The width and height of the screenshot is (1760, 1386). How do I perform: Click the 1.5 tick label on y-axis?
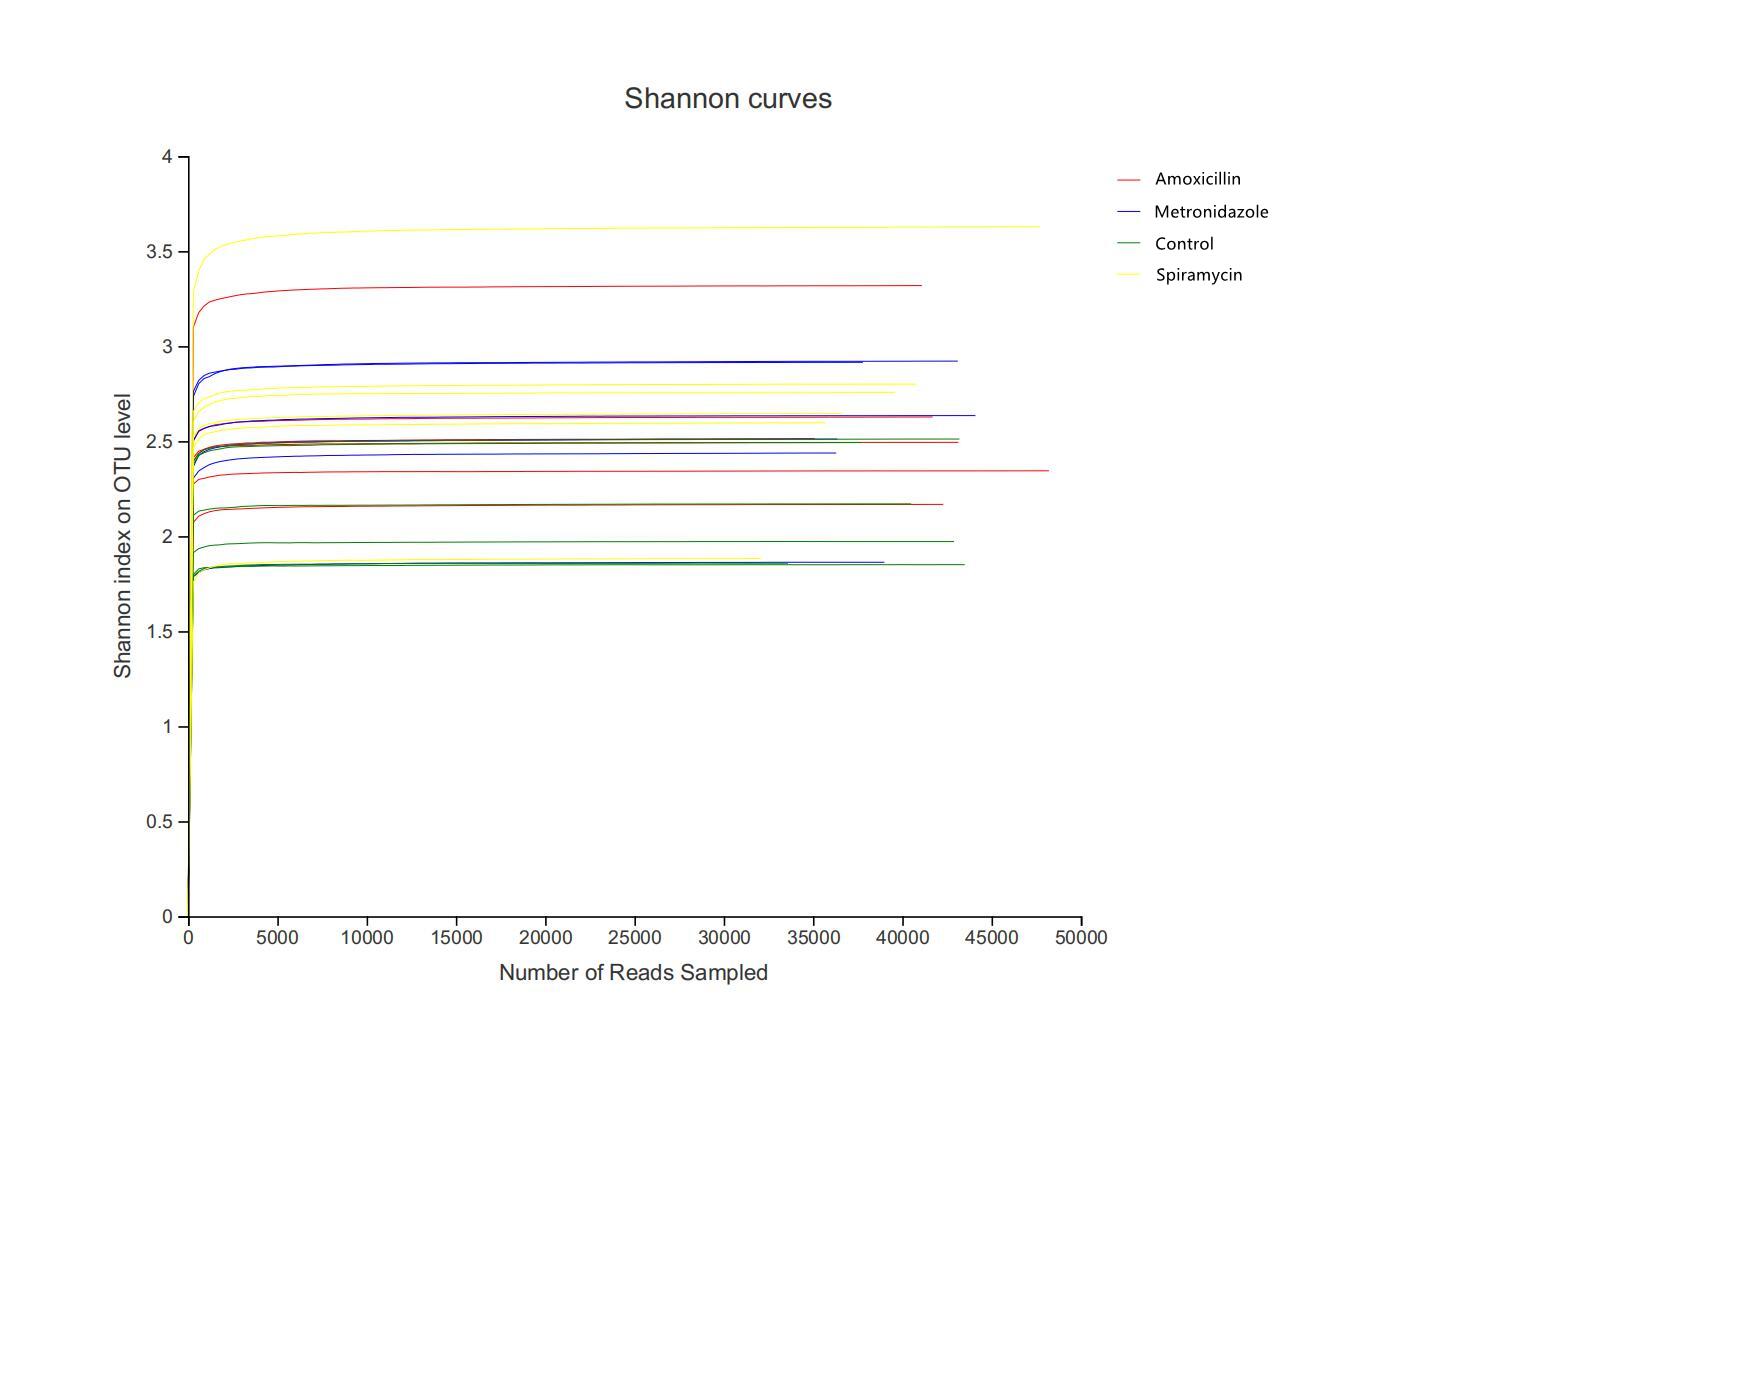pos(159,632)
